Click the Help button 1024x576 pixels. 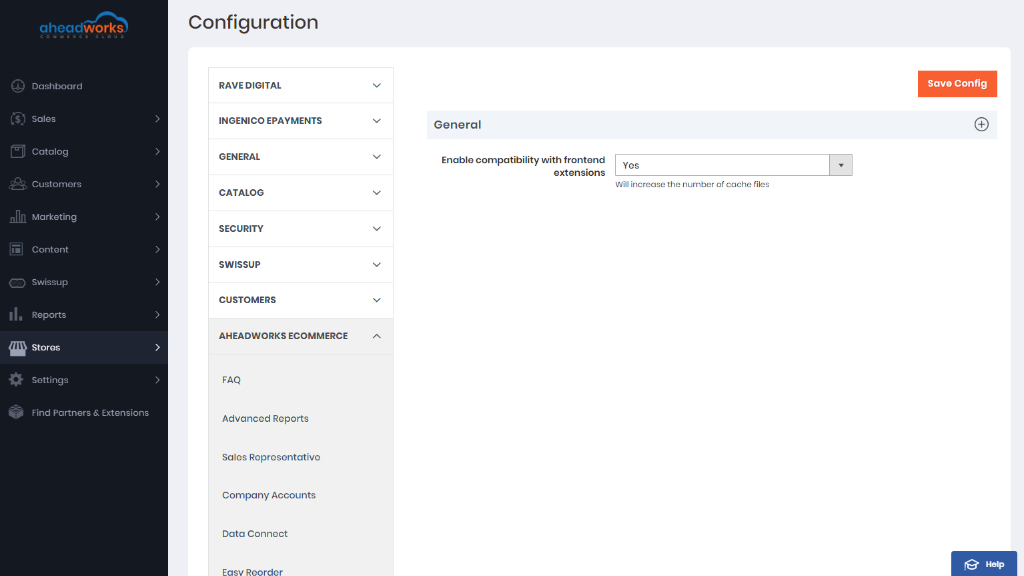point(984,564)
